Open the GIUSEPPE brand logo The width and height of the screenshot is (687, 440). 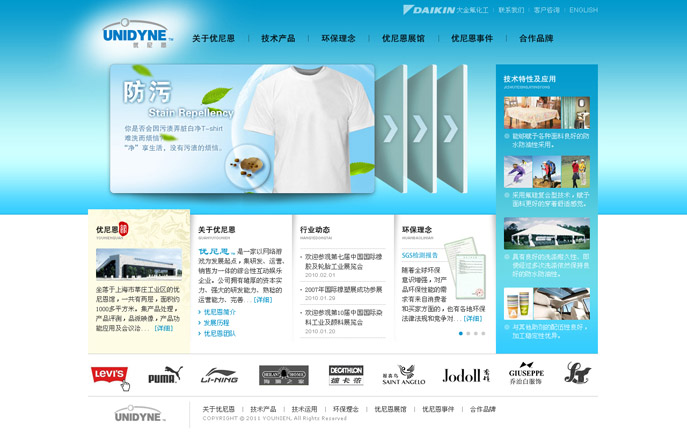point(526,374)
